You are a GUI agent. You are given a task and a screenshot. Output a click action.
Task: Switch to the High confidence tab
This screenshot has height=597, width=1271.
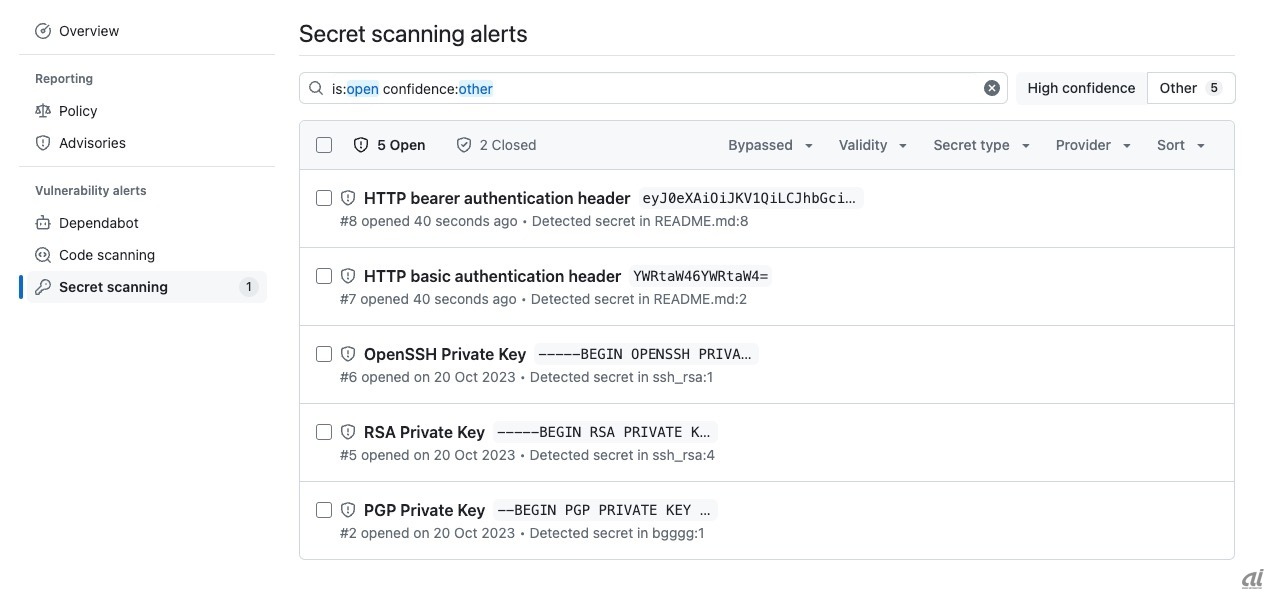click(x=1081, y=88)
